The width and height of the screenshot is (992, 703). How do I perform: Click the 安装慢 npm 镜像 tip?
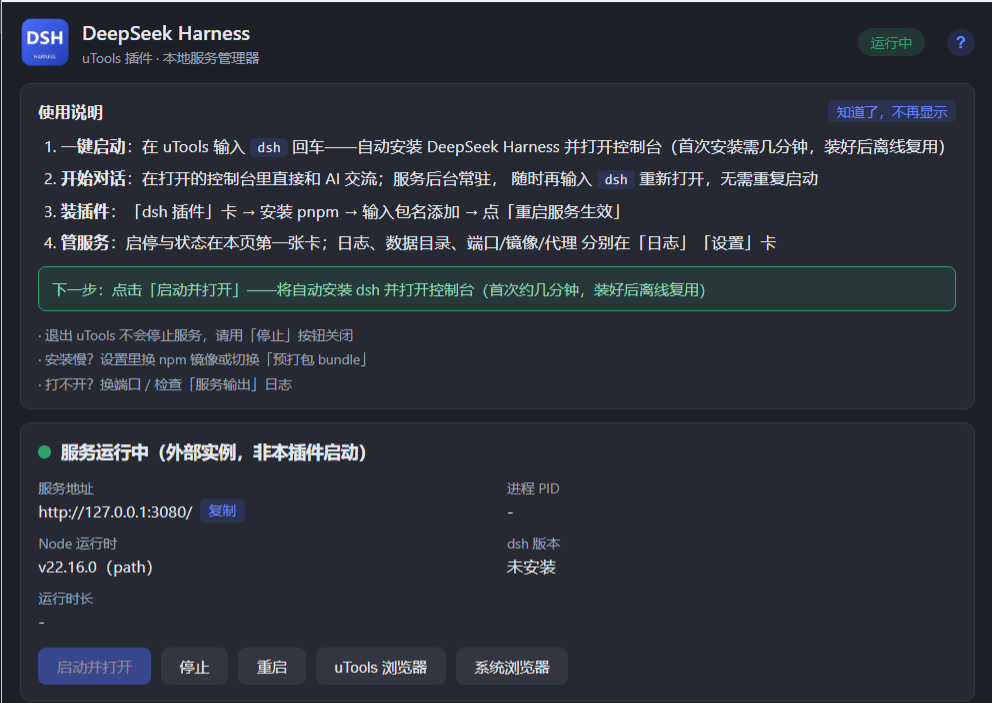click(x=202, y=359)
